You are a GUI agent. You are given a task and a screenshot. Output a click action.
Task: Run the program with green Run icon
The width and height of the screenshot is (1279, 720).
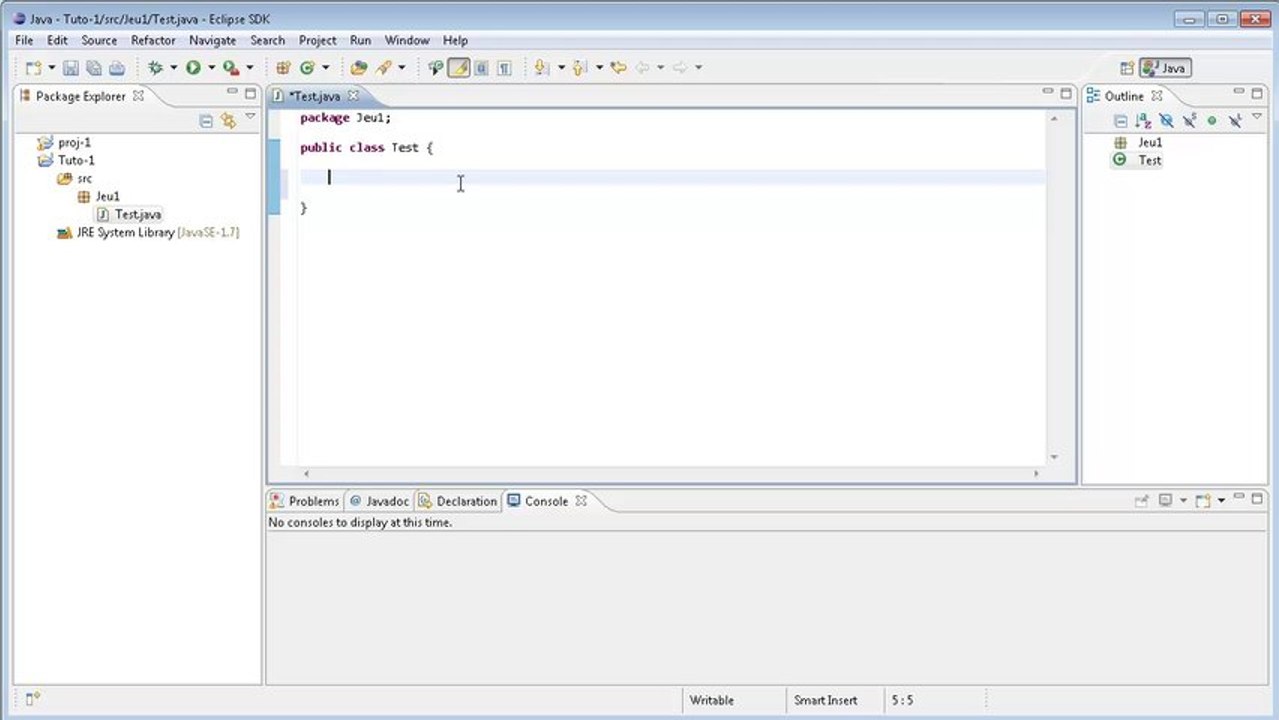tap(193, 68)
